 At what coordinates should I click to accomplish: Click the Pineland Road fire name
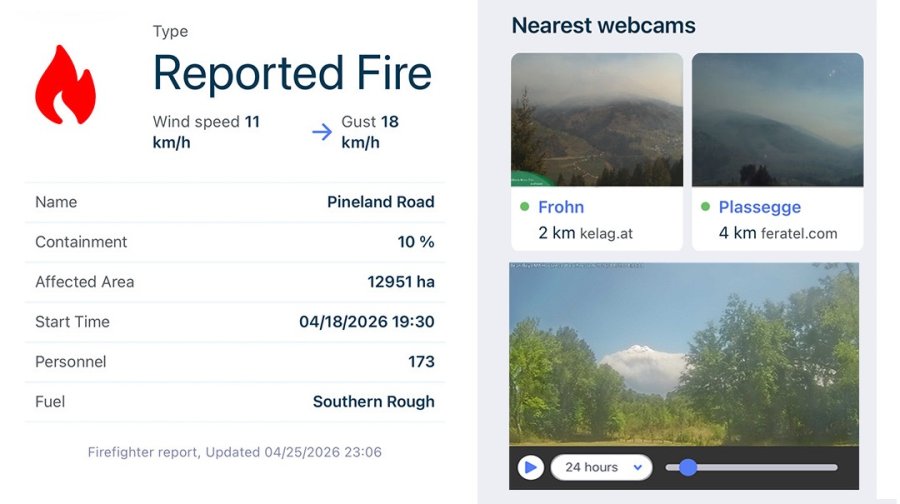380,202
